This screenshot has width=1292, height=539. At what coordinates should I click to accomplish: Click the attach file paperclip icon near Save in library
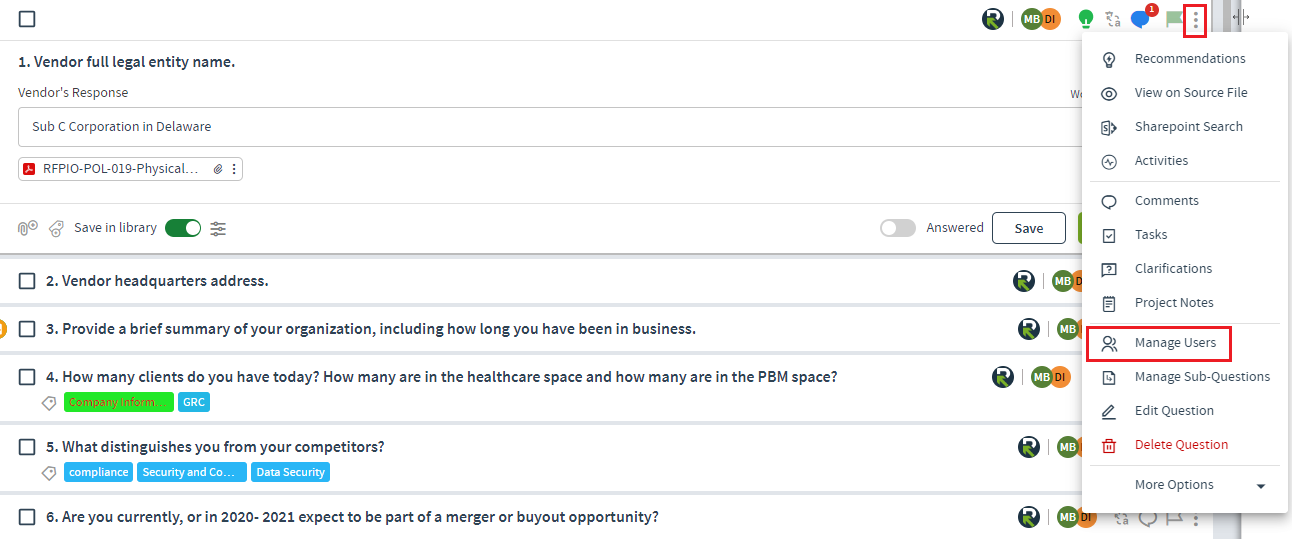point(27,228)
